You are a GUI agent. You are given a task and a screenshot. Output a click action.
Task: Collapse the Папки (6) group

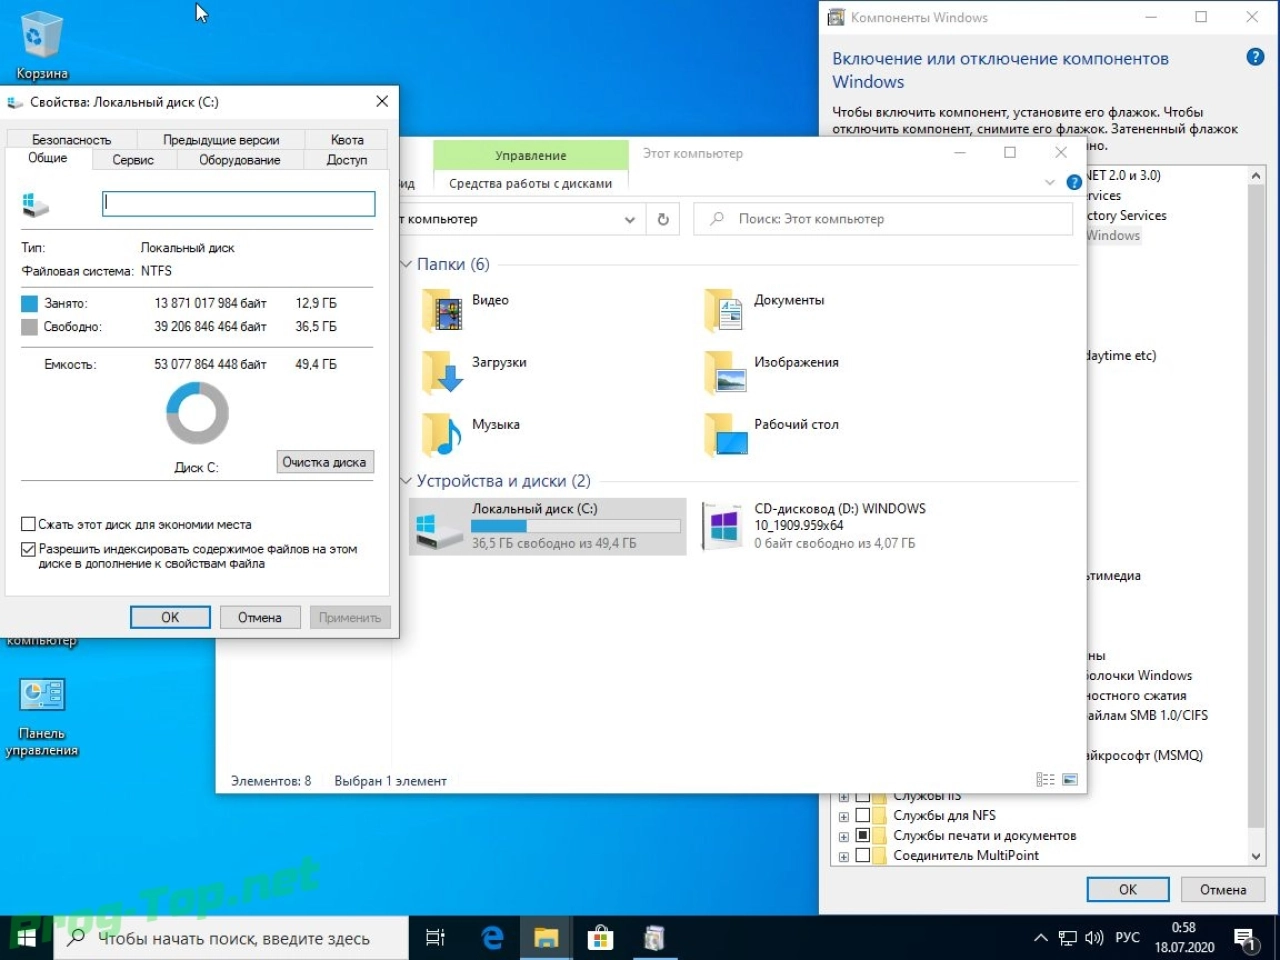[406, 264]
